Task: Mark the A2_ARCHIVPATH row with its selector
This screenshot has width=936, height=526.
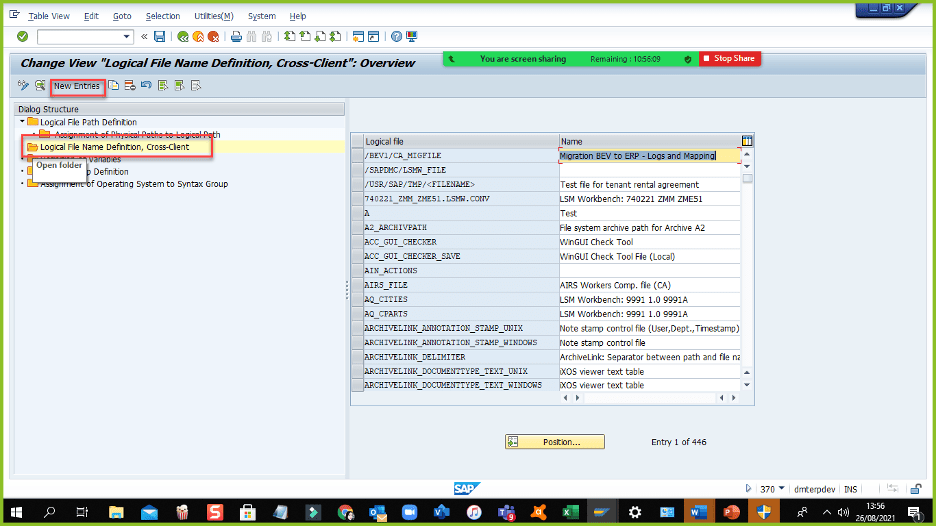Action: (x=355, y=228)
